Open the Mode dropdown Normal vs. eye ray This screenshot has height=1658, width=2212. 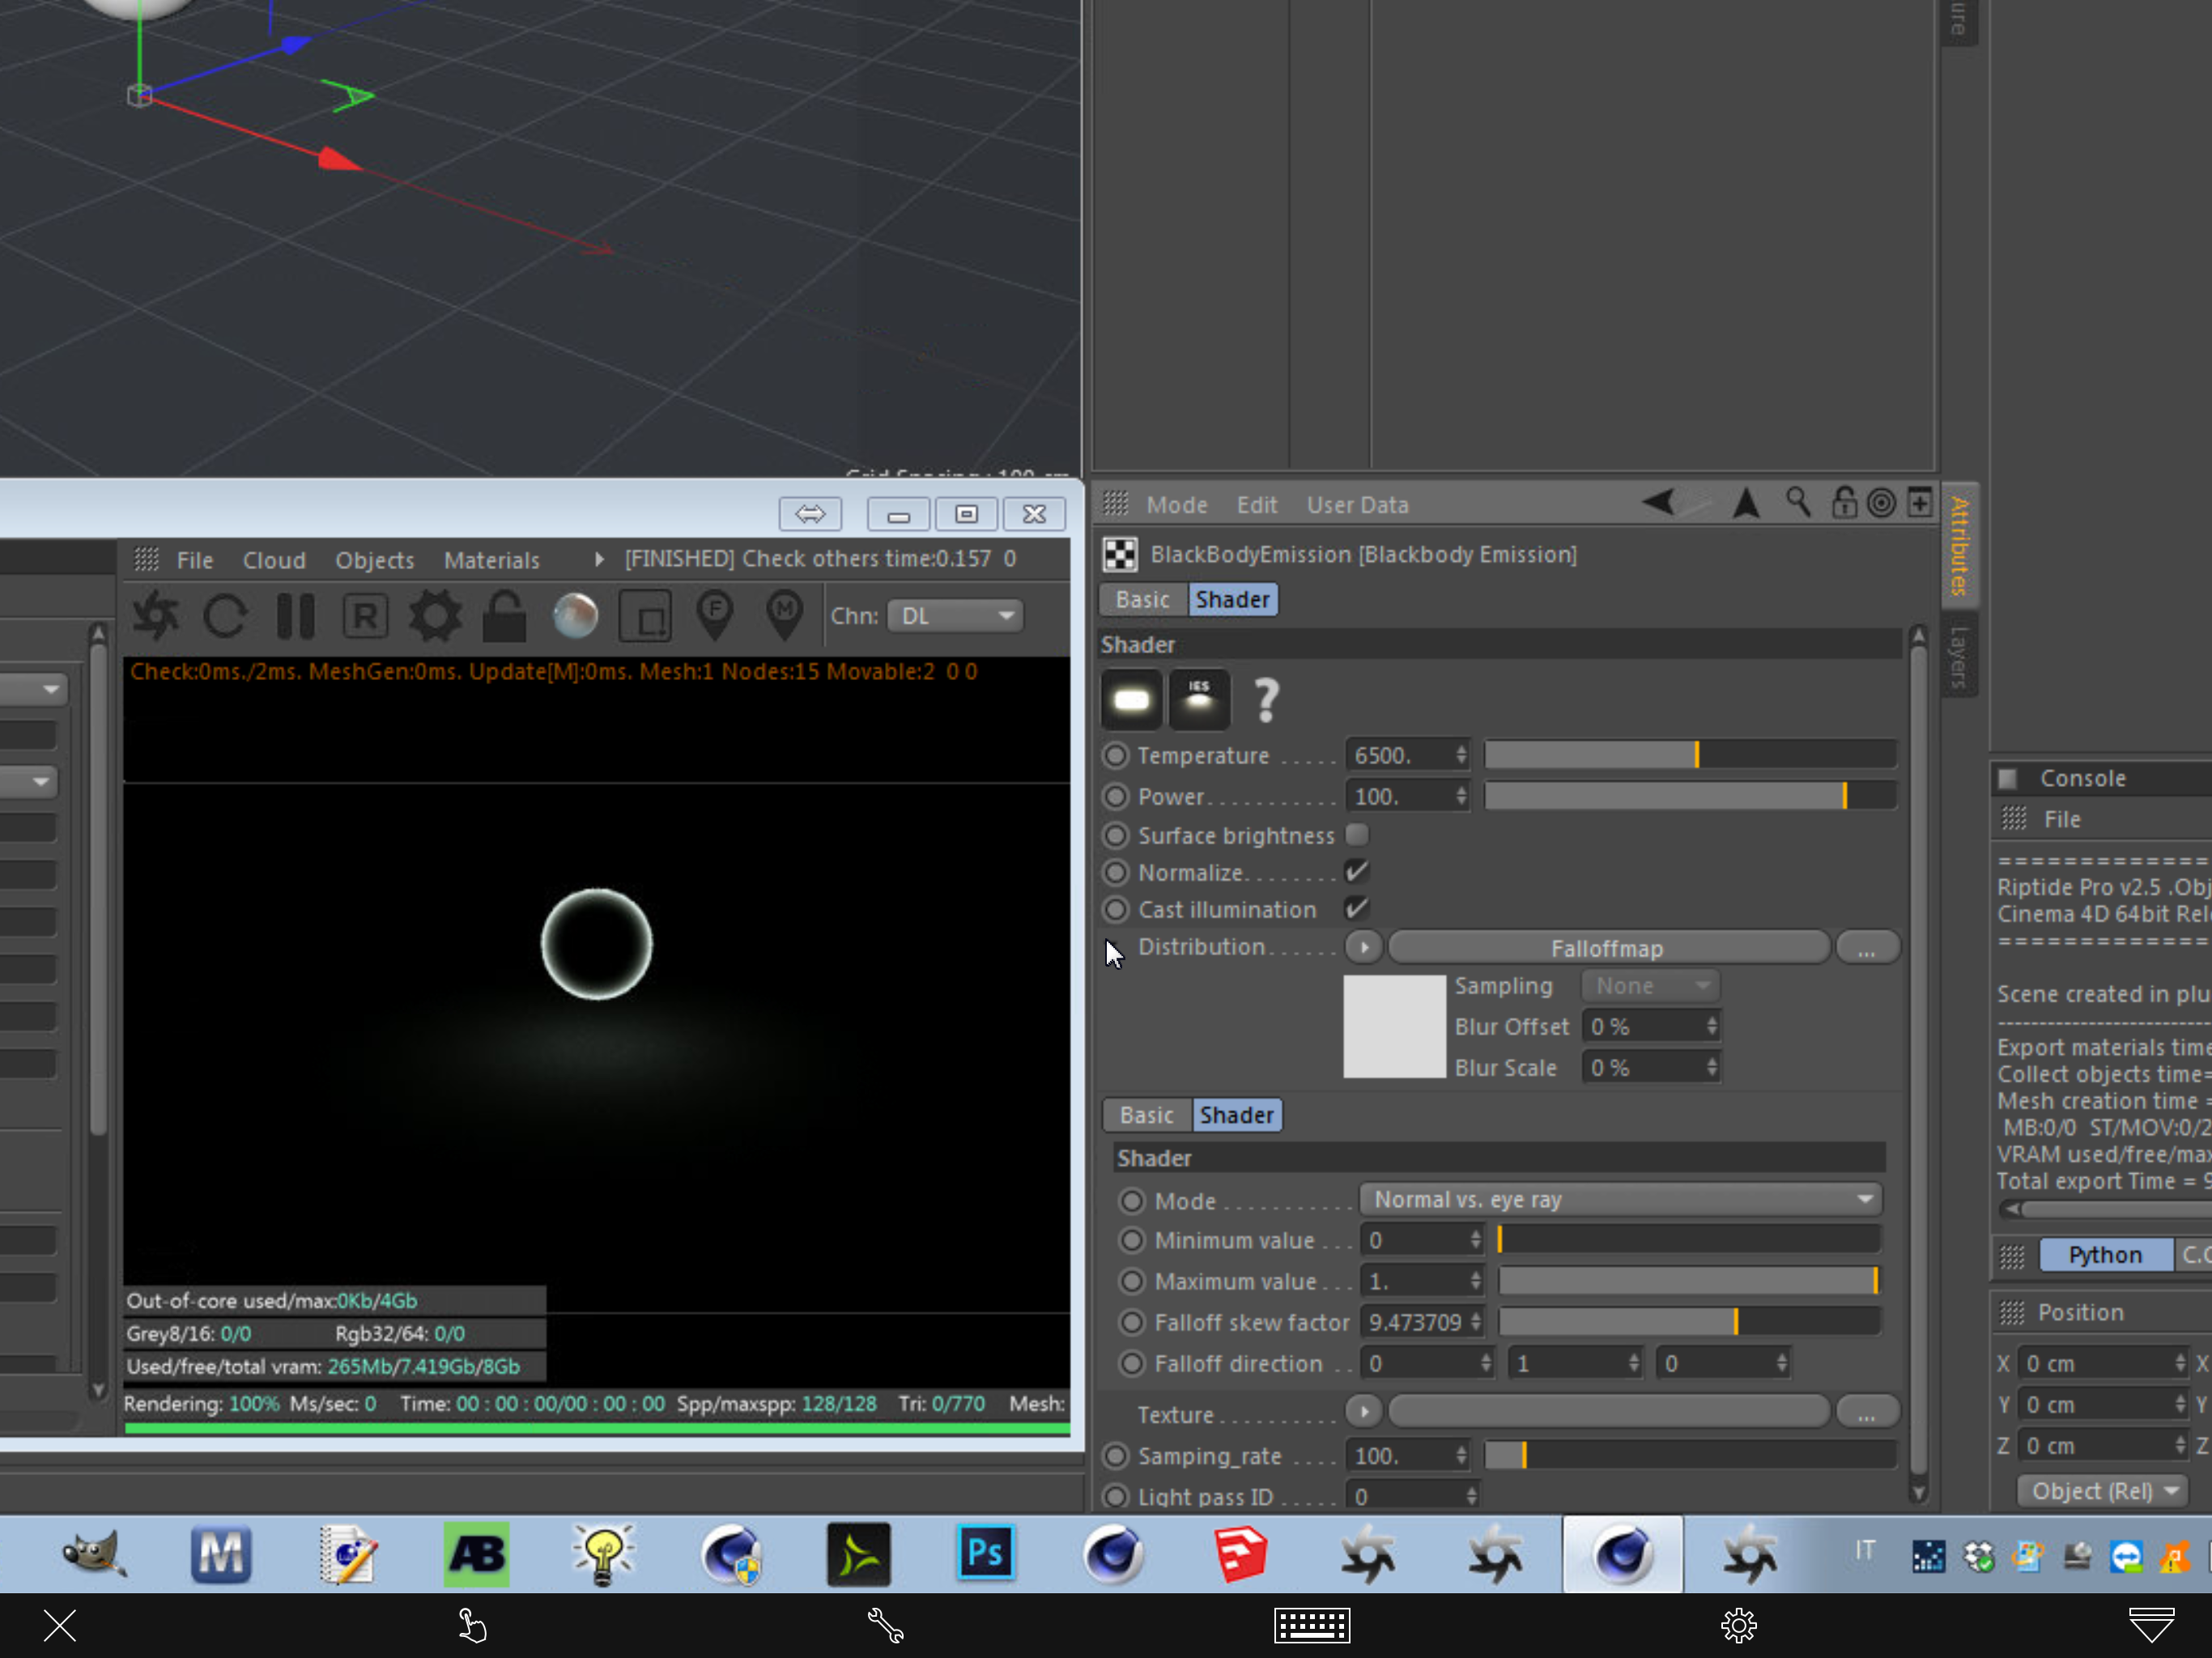point(1620,1199)
